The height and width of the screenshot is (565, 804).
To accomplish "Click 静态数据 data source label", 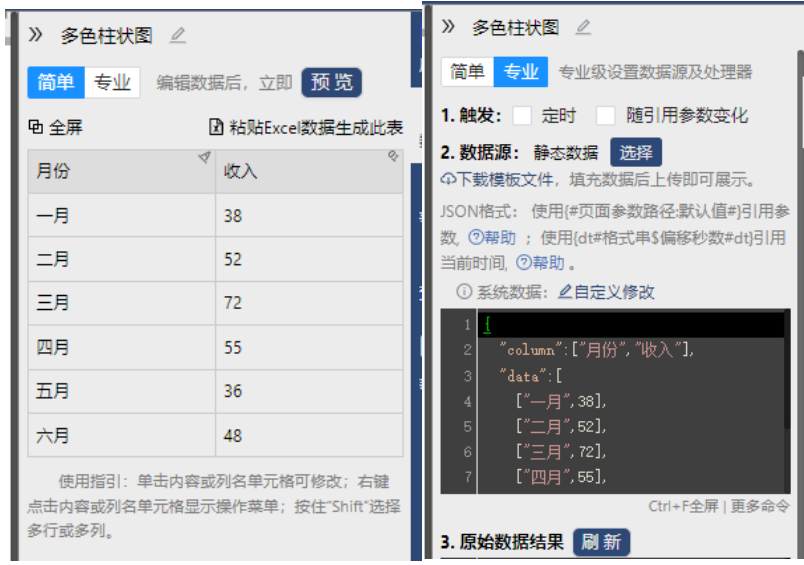I will [566, 152].
